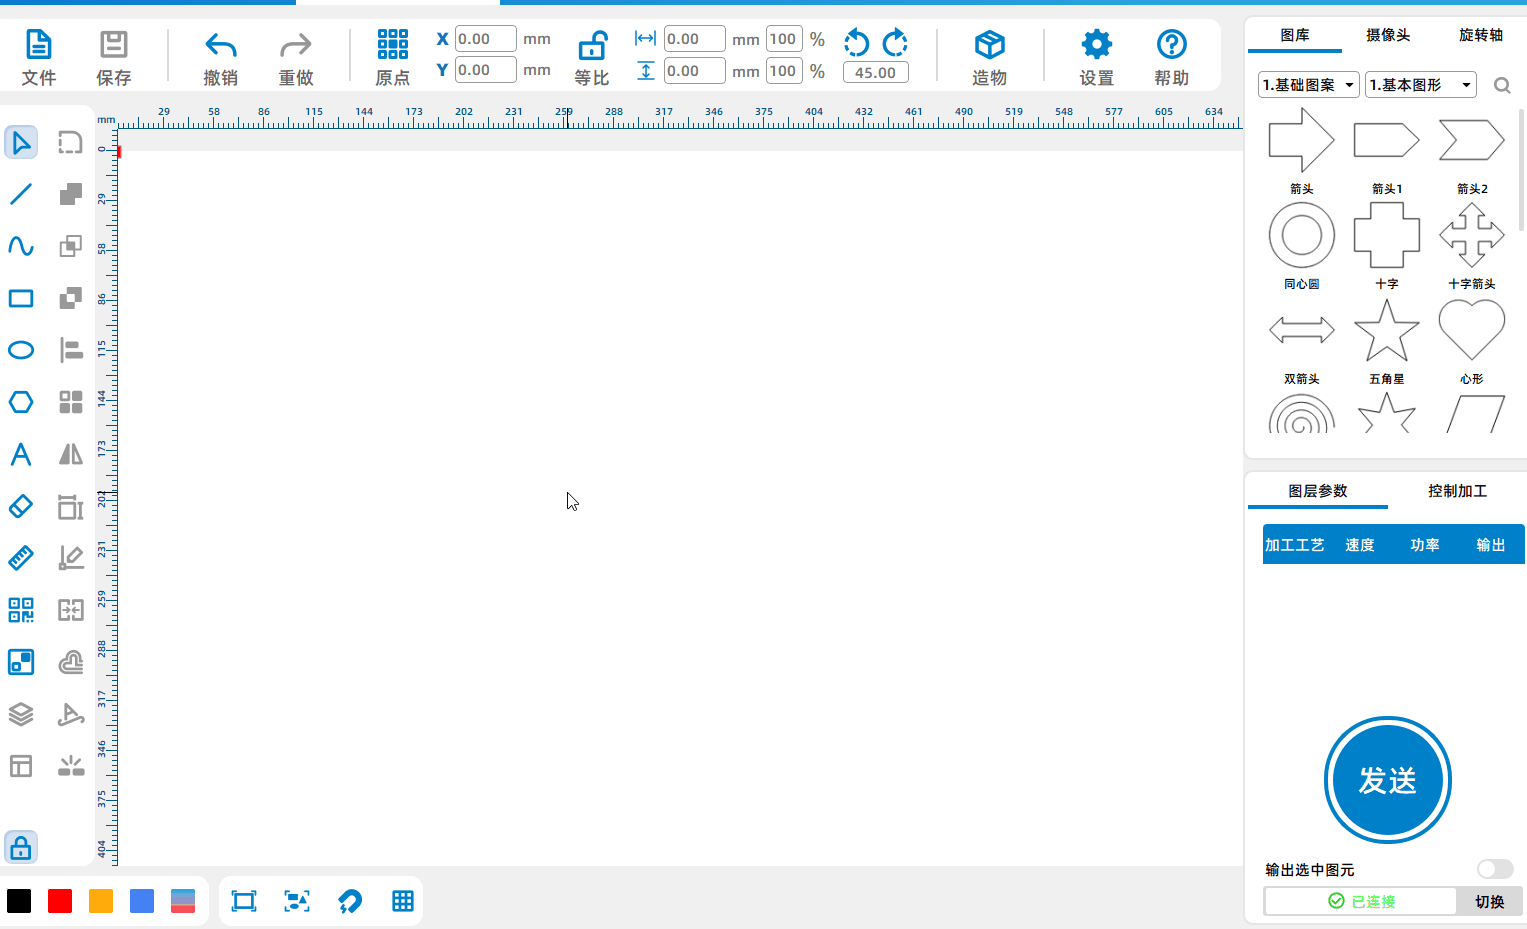Toggle 输出选中图元 switch
Viewport: 1527px width, 929px height.
click(x=1495, y=869)
